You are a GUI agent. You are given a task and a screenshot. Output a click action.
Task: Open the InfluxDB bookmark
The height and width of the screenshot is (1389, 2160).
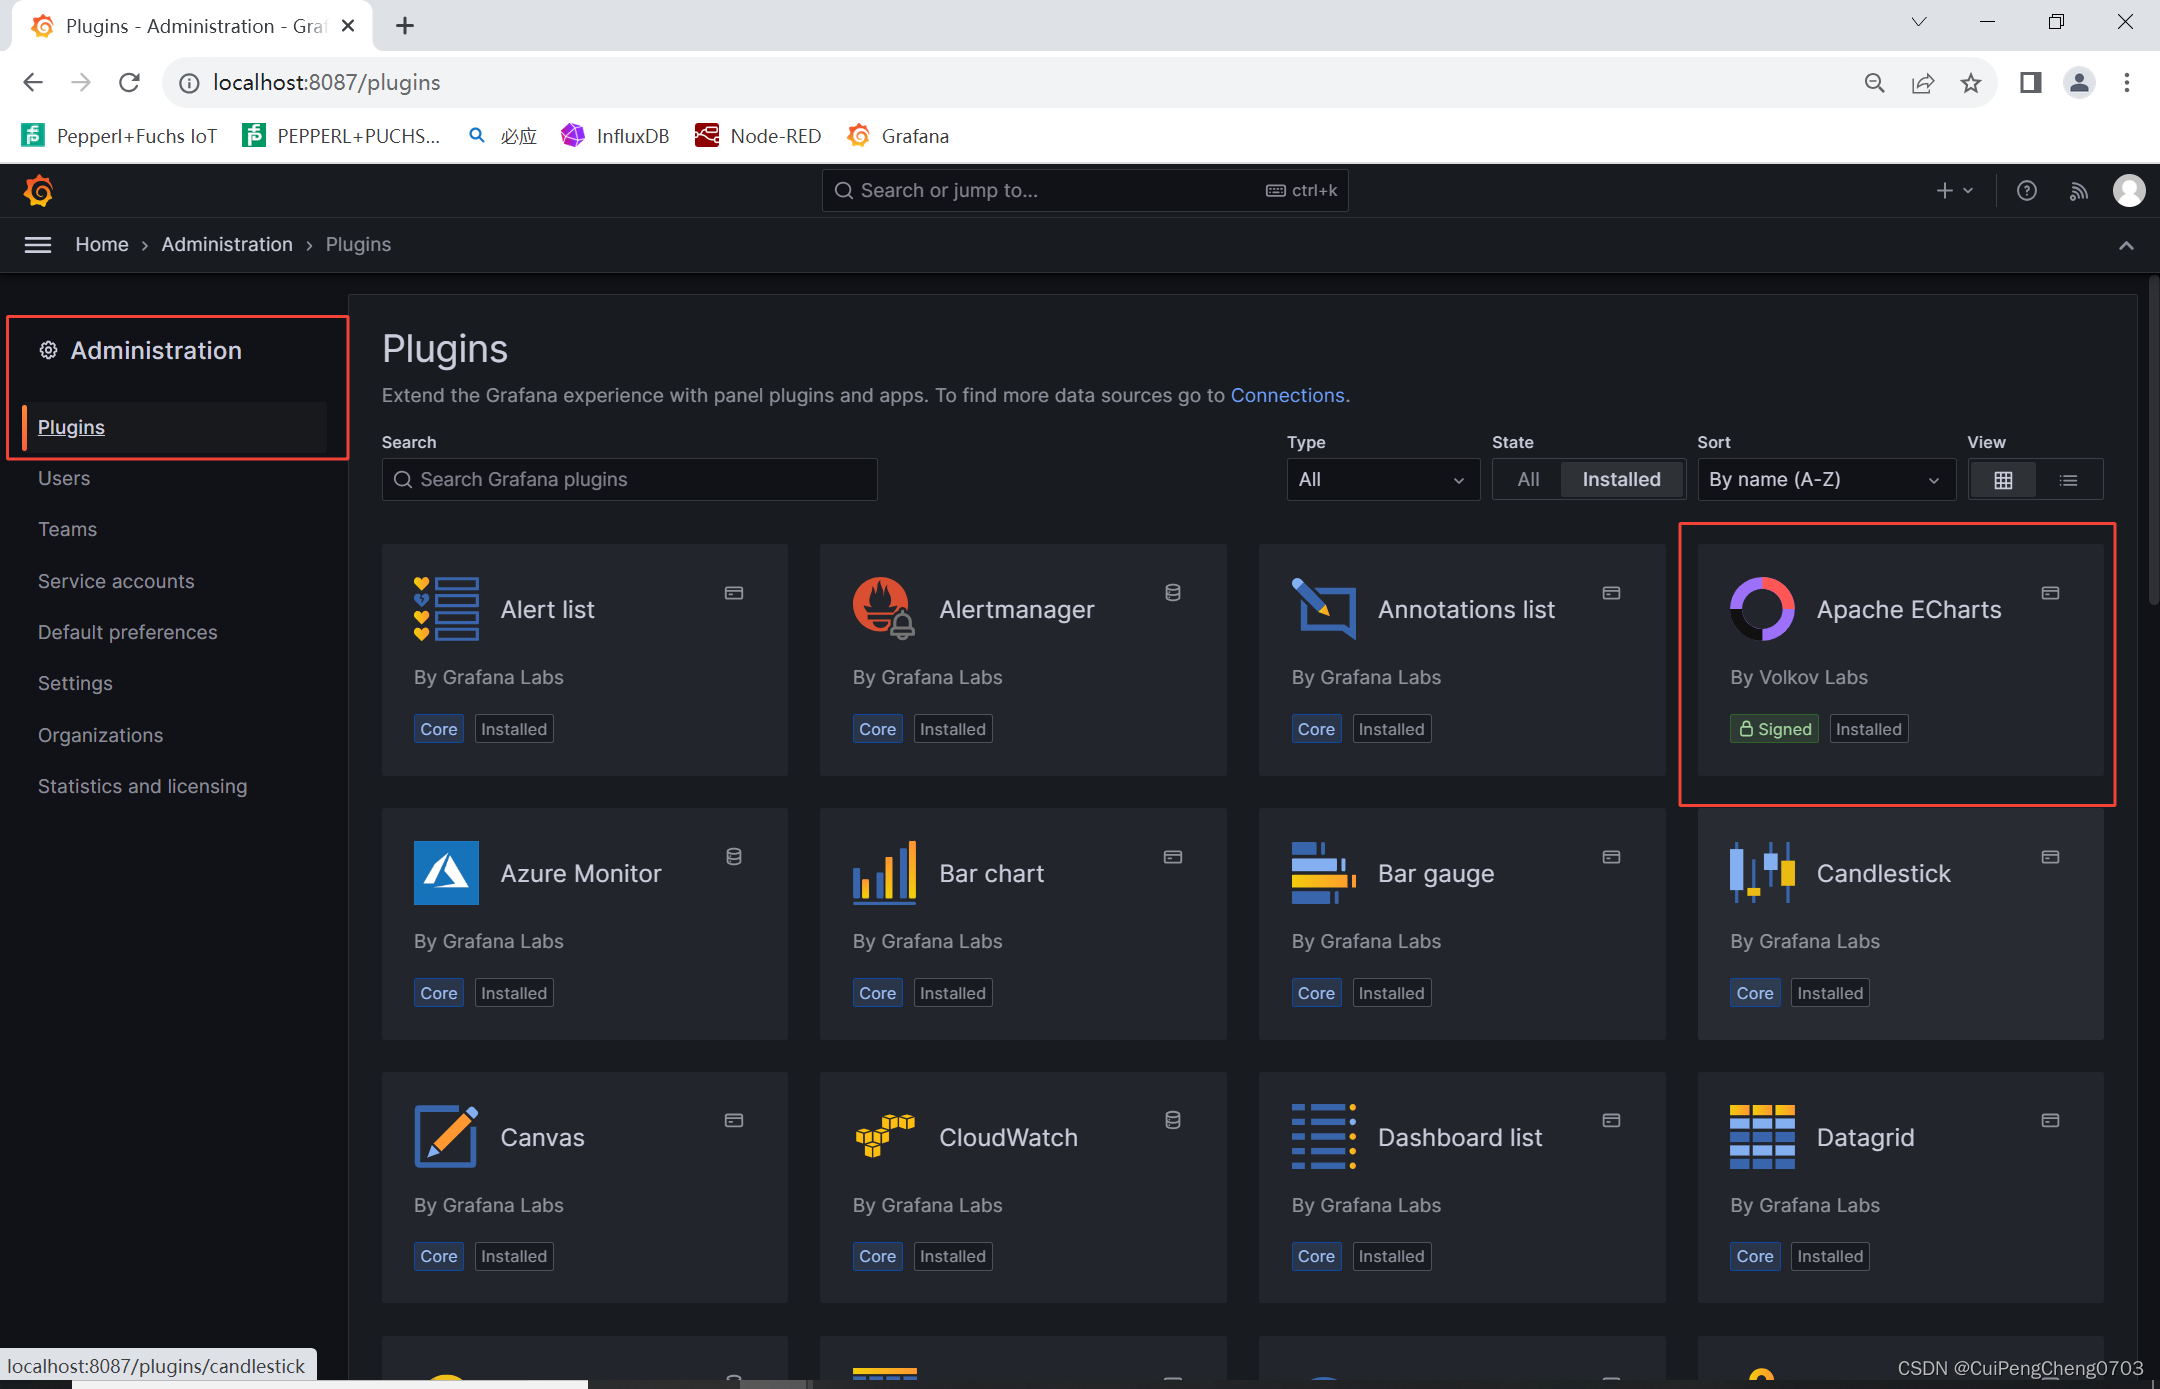coord(615,136)
